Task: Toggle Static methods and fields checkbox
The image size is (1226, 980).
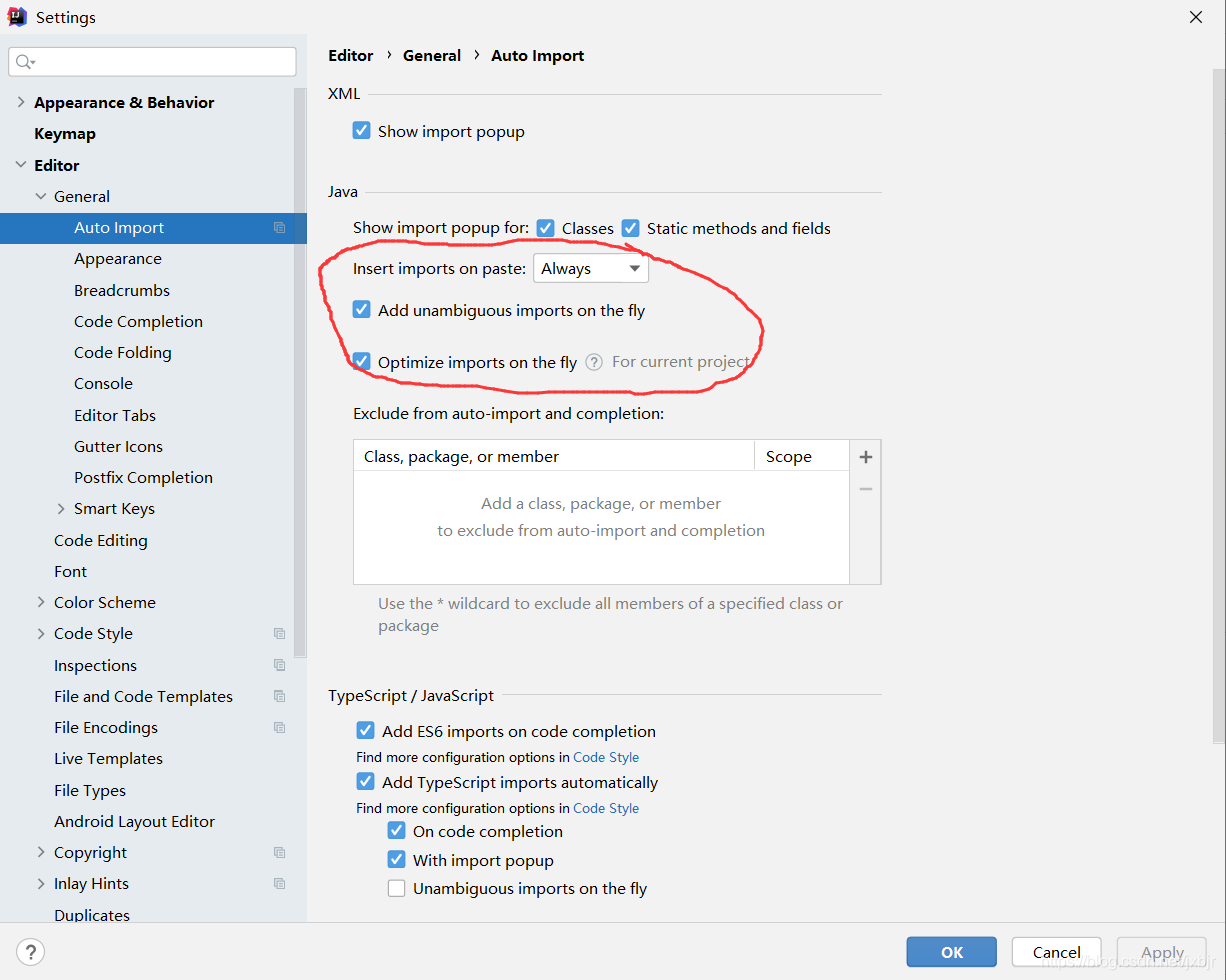Action: tap(630, 228)
